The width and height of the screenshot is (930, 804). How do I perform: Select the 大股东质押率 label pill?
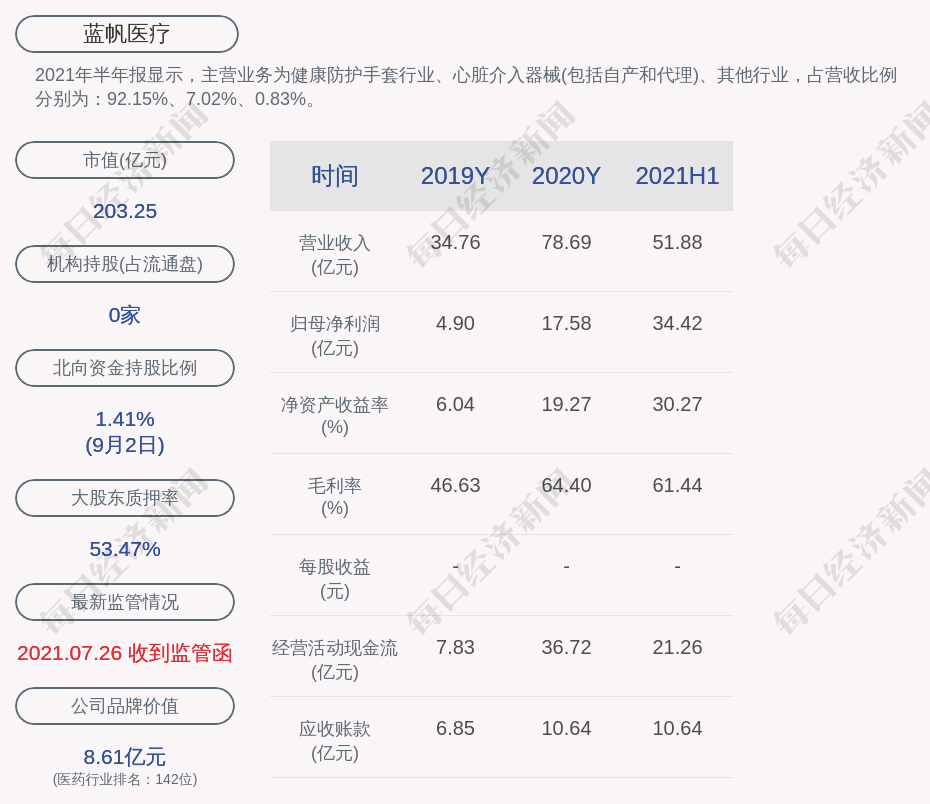(x=125, y=498)
